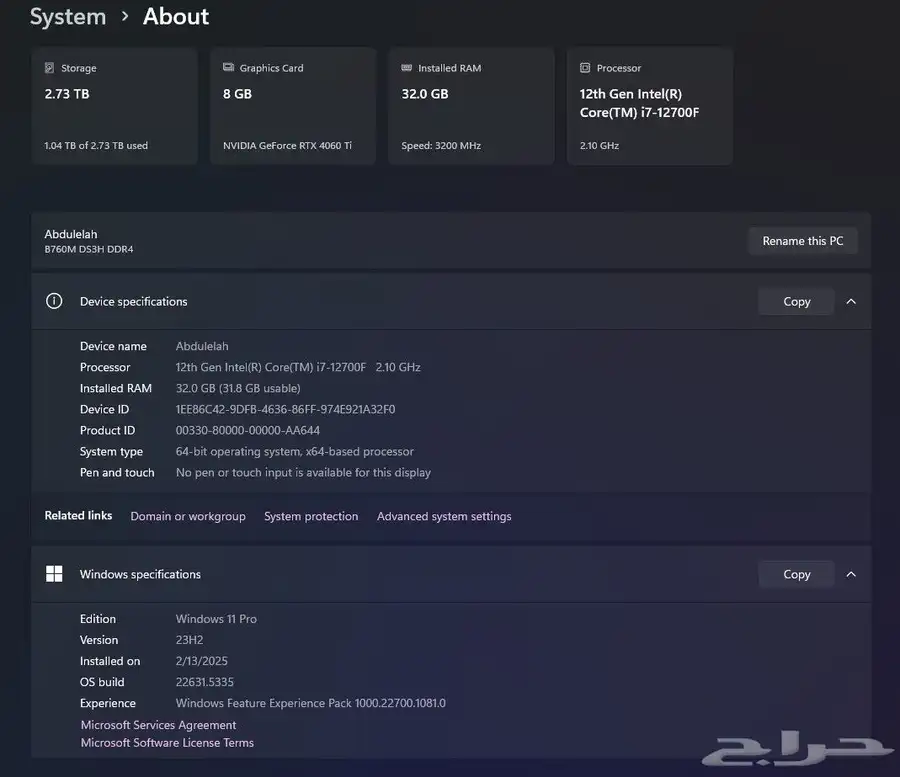Screen dimensions: 900x777
Task: Click the OS build label
Action: (102, 682)
